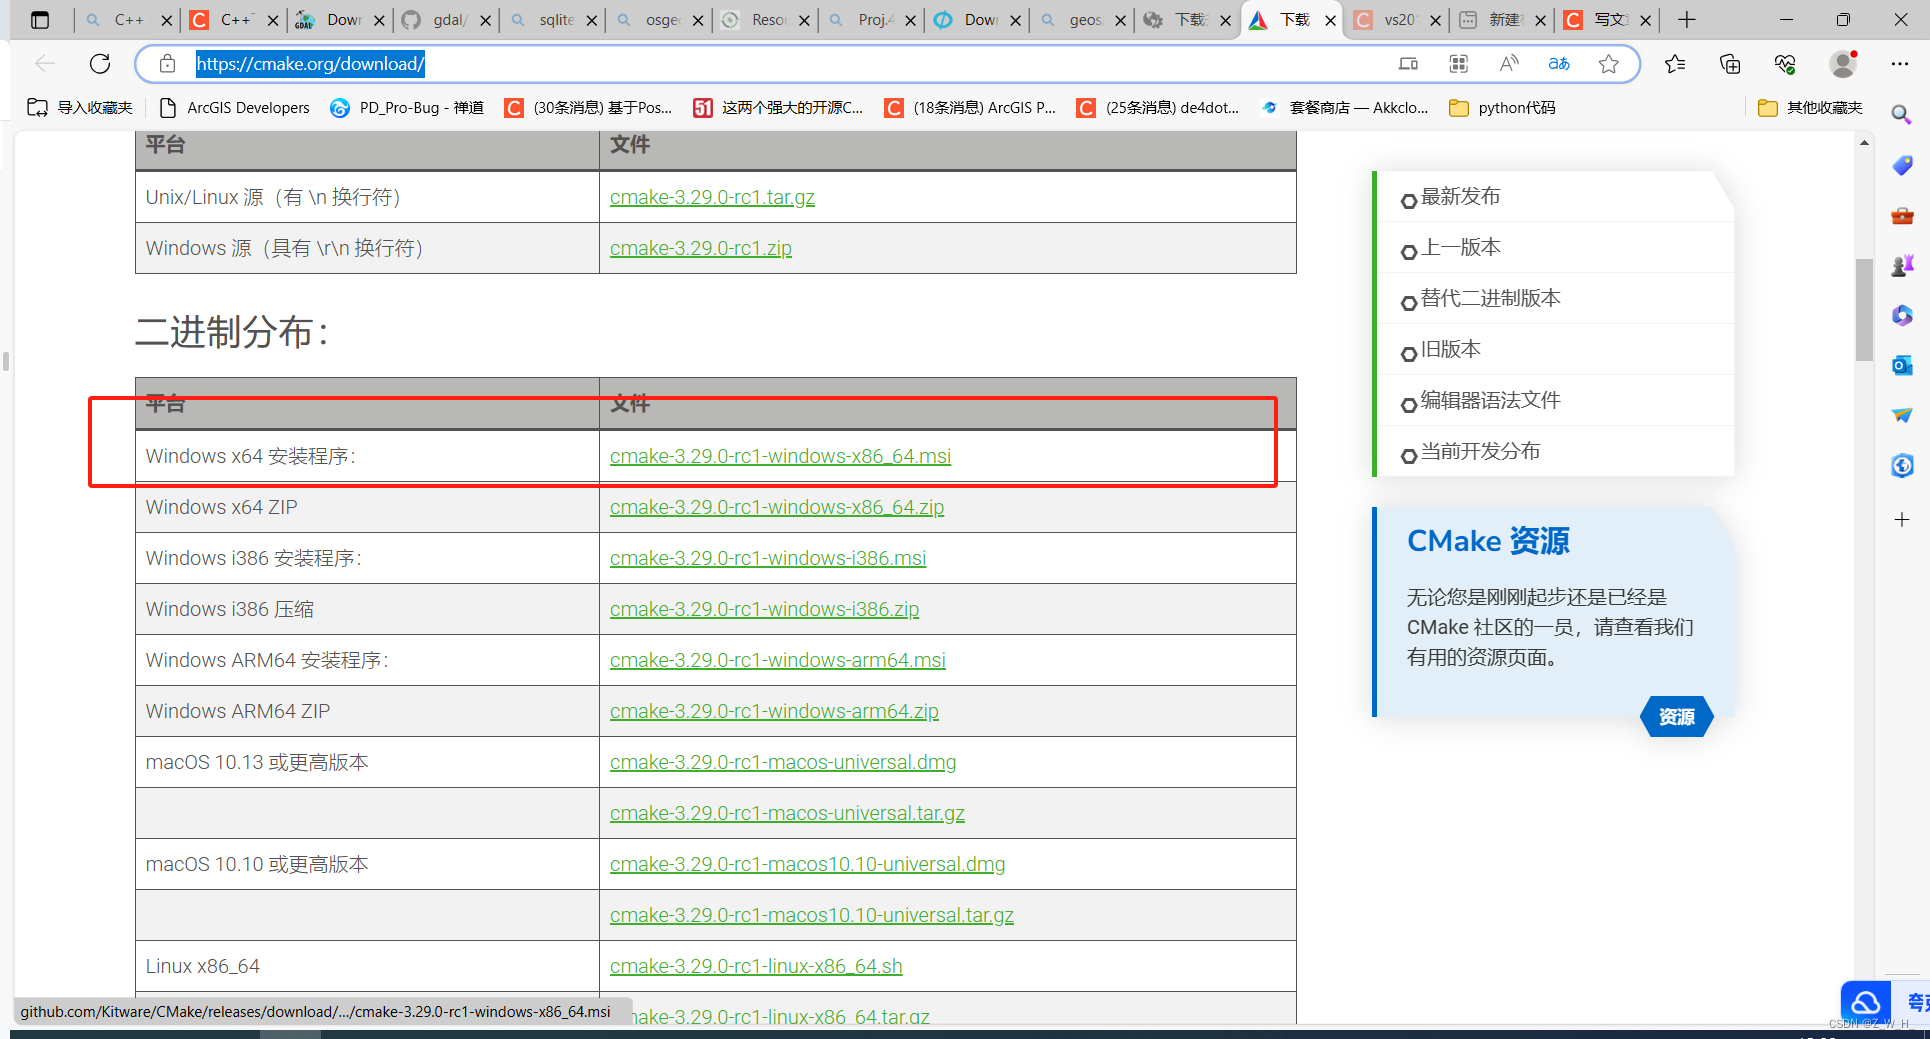
Task: Select the Windows ARM64 ZIP platform text
Action: [238, 711]
